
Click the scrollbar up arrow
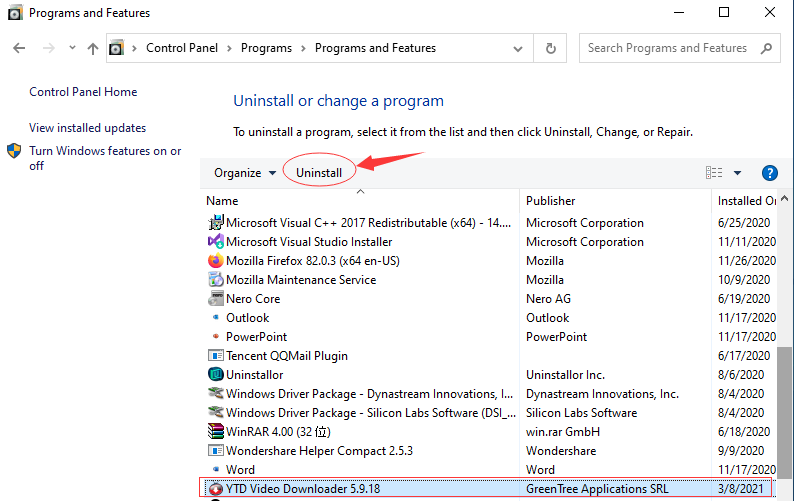[x=785, y=198]
